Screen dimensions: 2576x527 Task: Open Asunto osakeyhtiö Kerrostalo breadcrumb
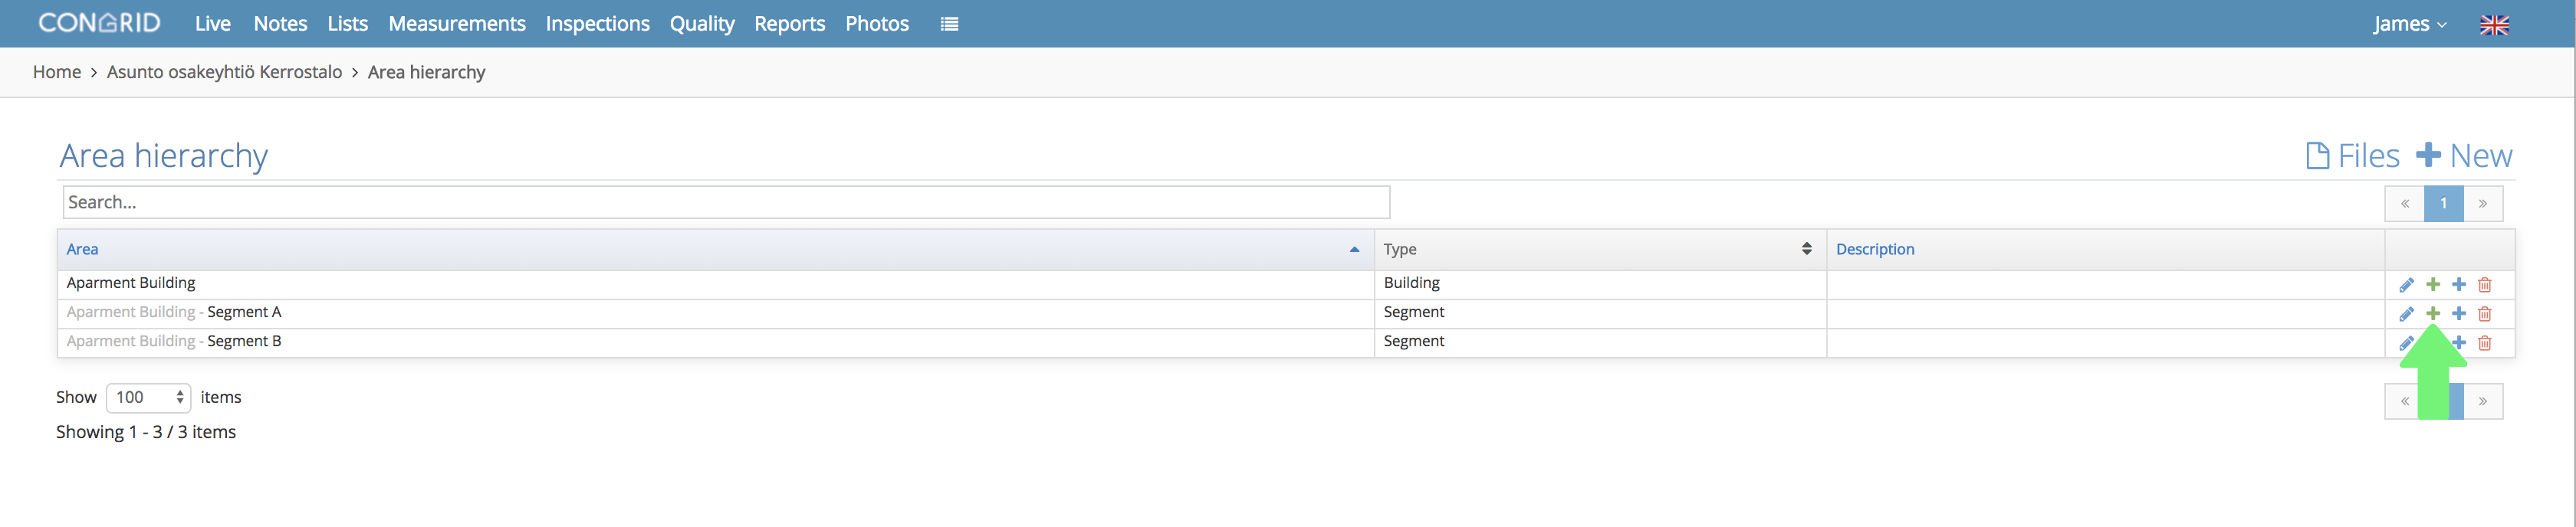pyautogui.click(x=224, y=72)
